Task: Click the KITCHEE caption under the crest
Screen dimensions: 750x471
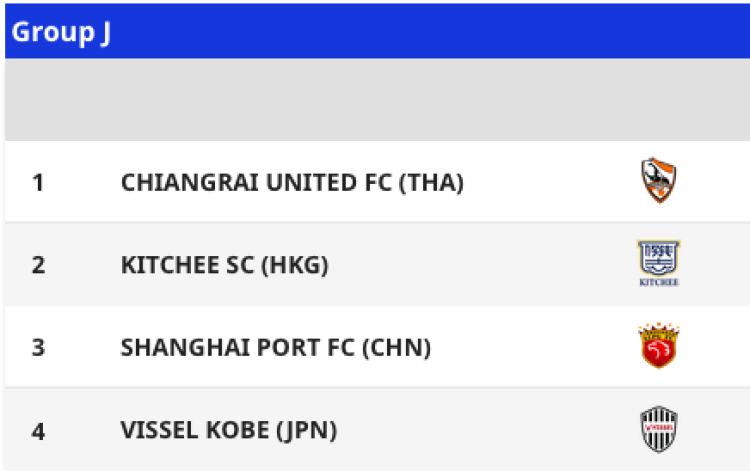Action: [659, 283]
